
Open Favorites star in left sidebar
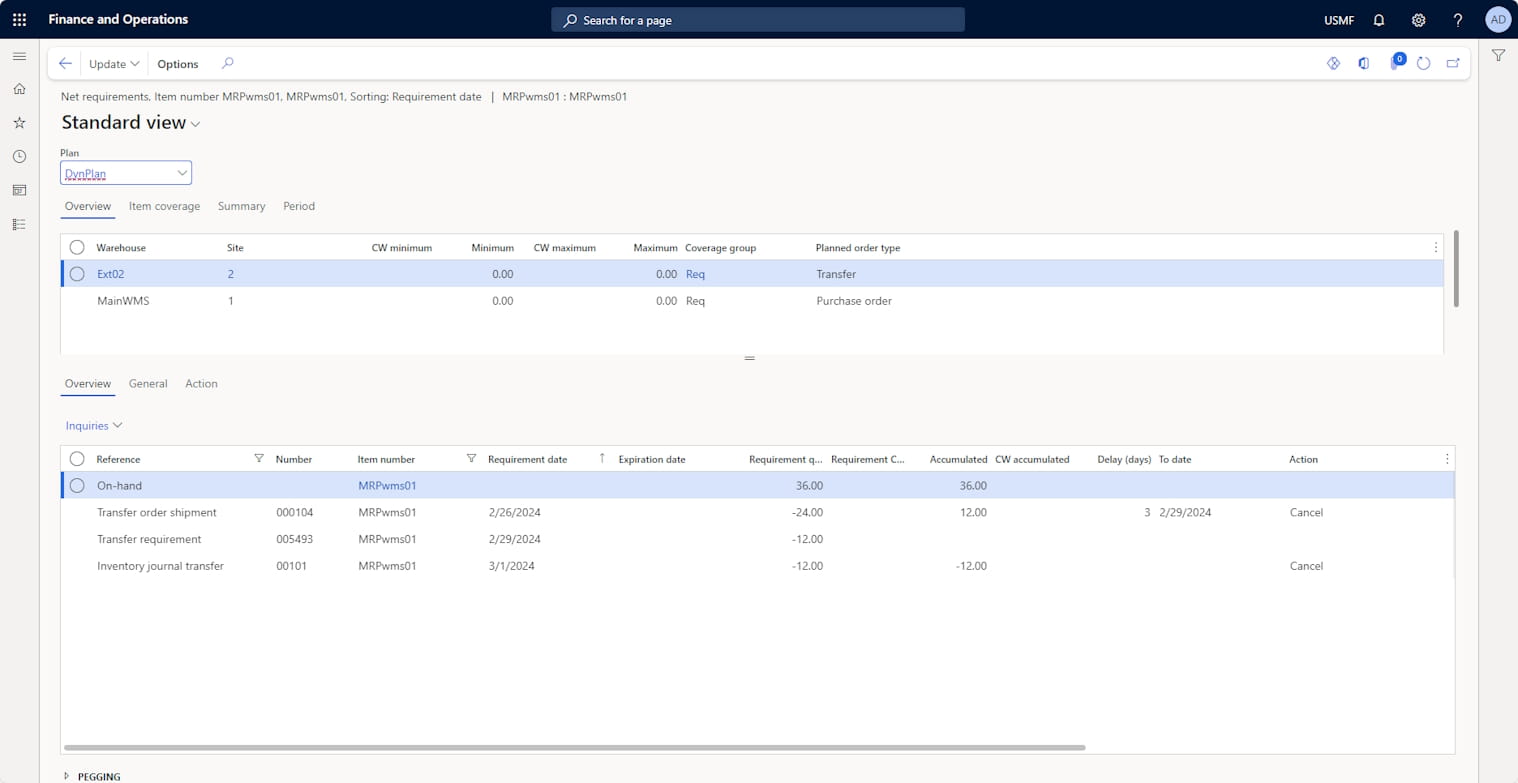click(x=19, y=122)
